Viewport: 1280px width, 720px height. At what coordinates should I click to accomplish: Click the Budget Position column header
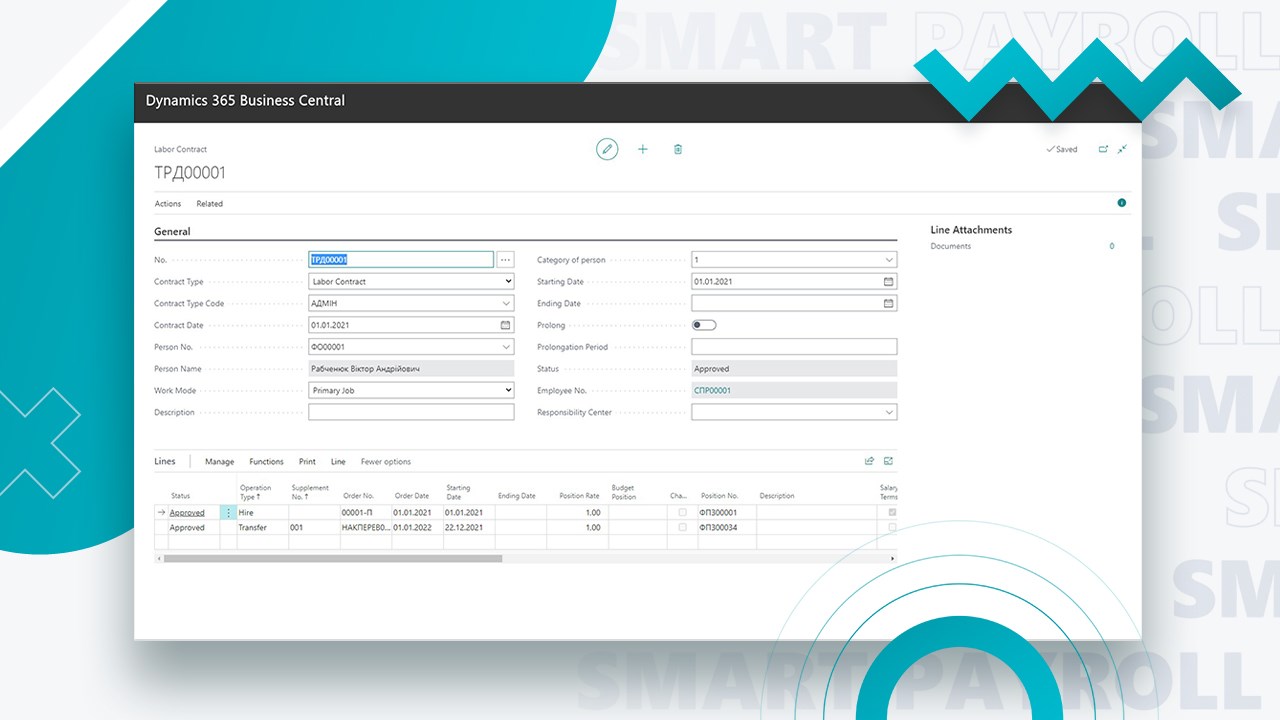pos(624,492)
